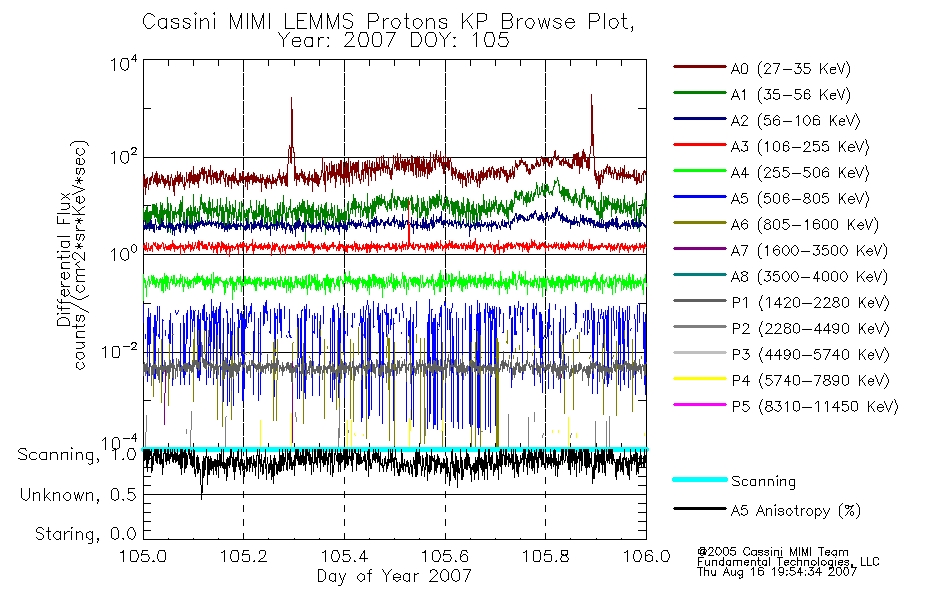The width and height of the screenshot is (950, 600).
Task: Click the 106.0 x-axis tick label
Action: [646, 556]
